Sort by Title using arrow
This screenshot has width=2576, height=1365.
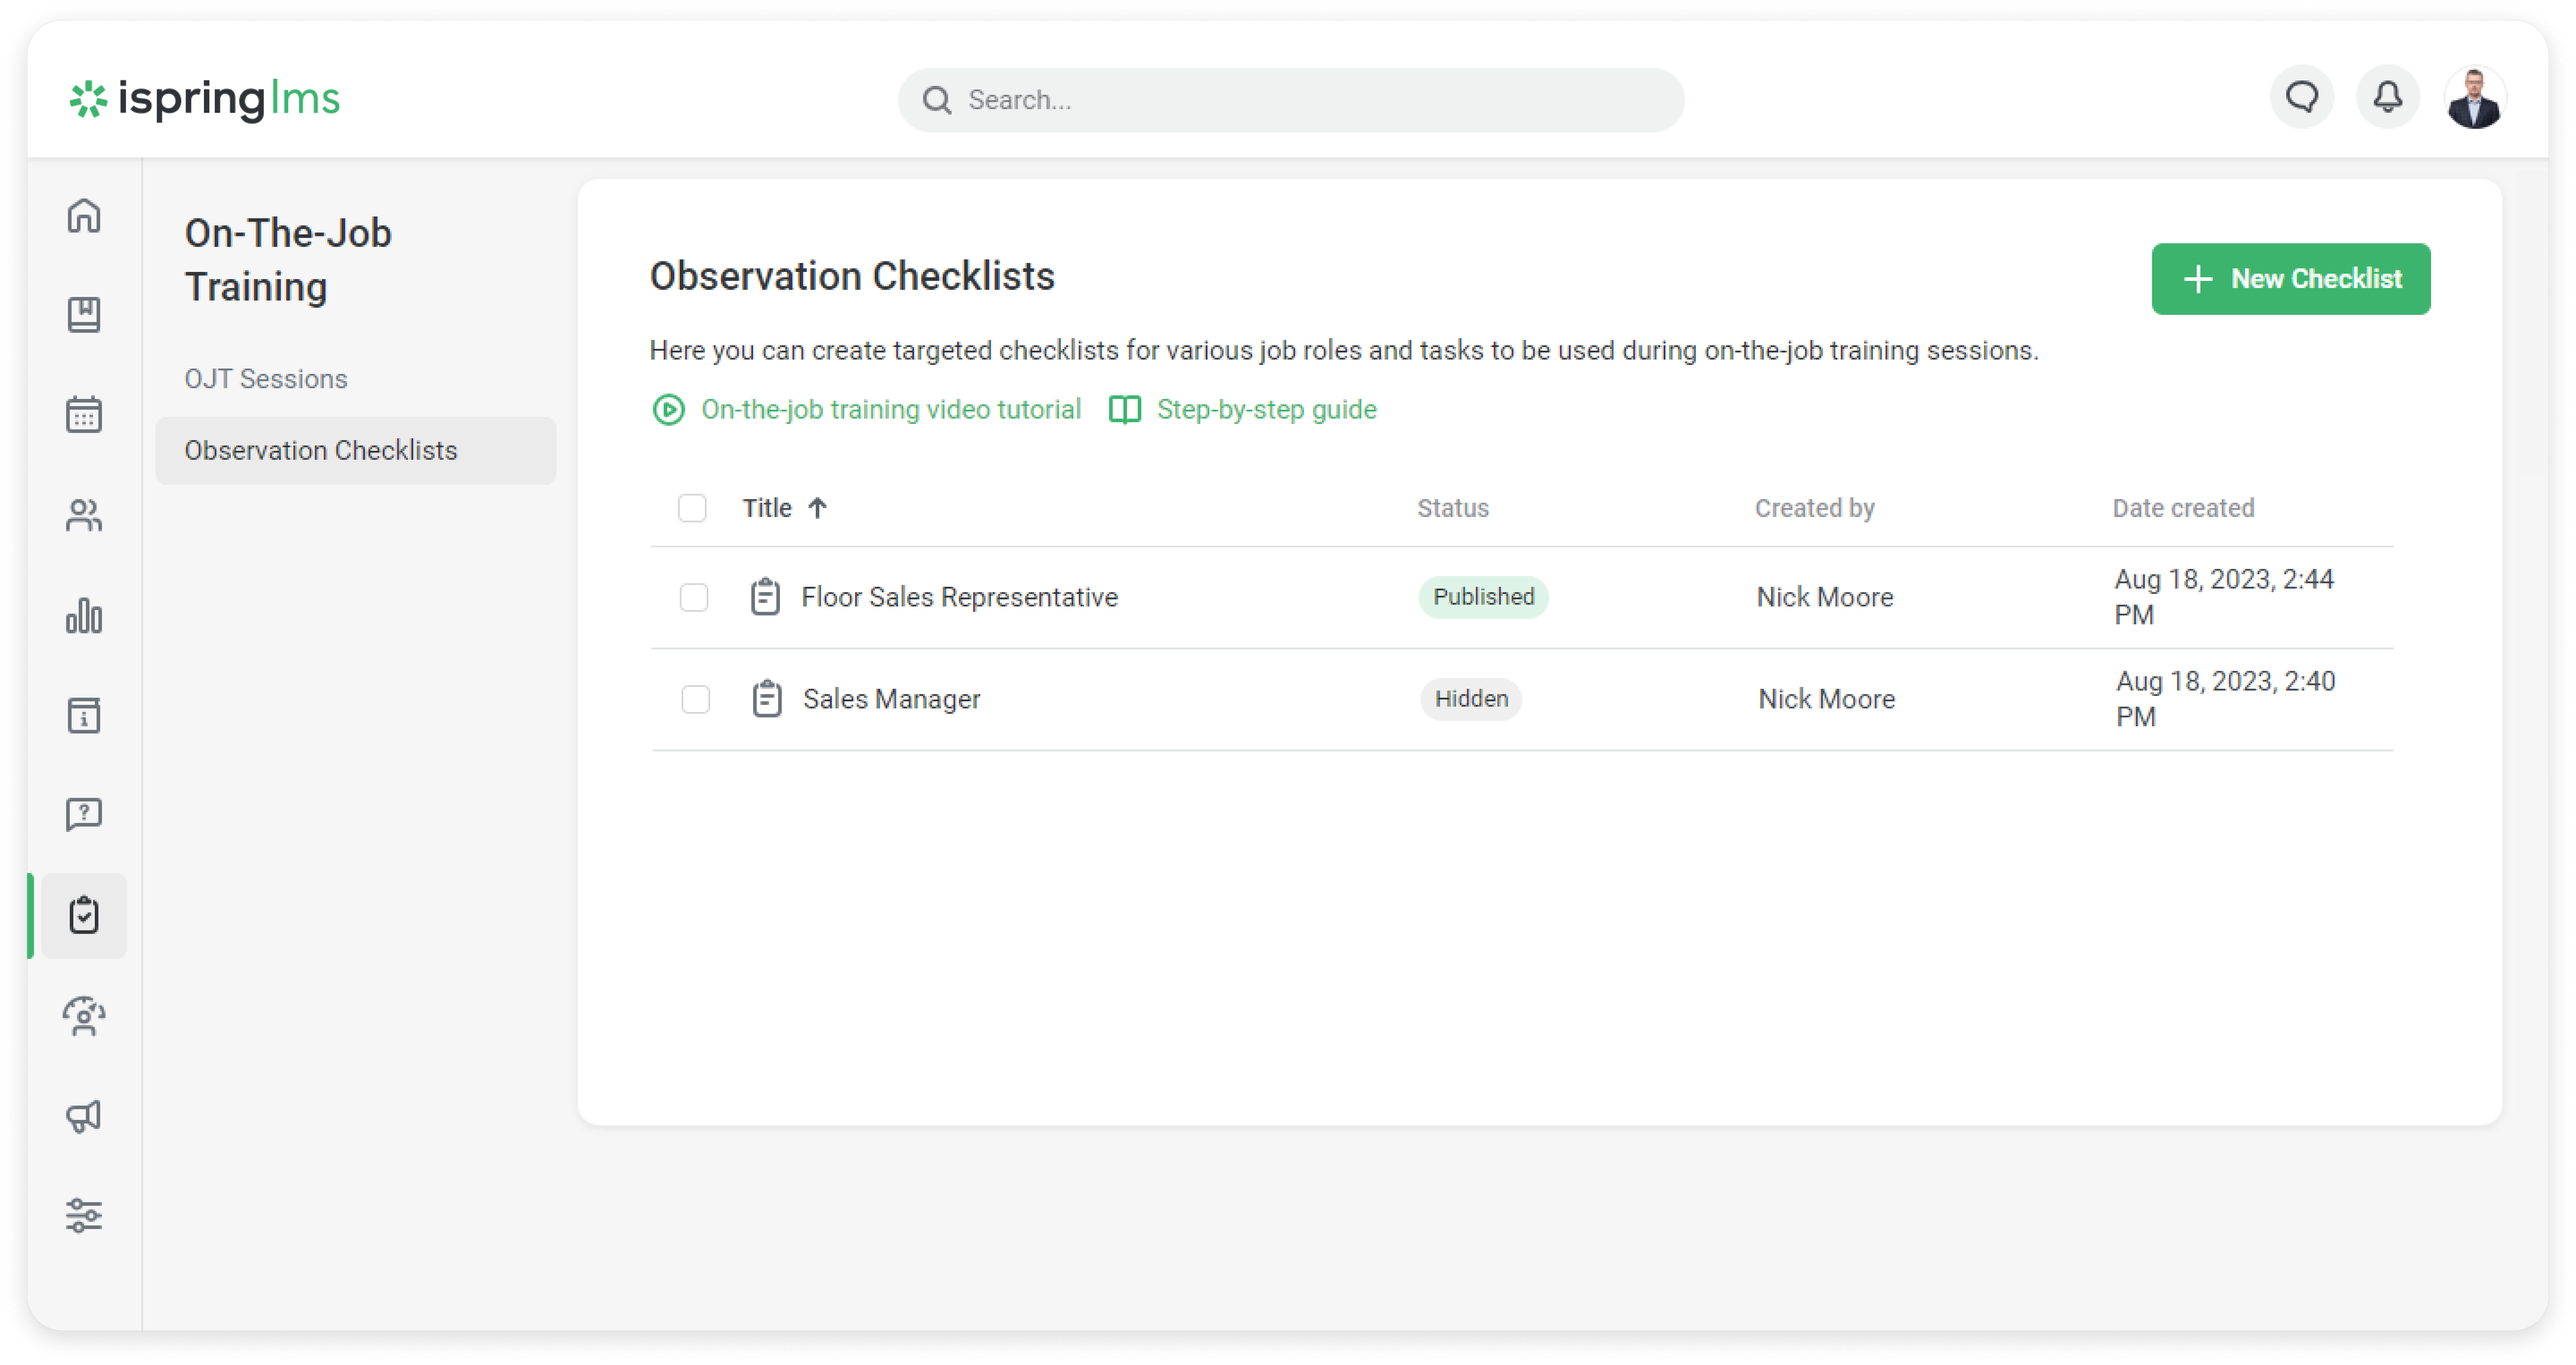click(817, 508)
